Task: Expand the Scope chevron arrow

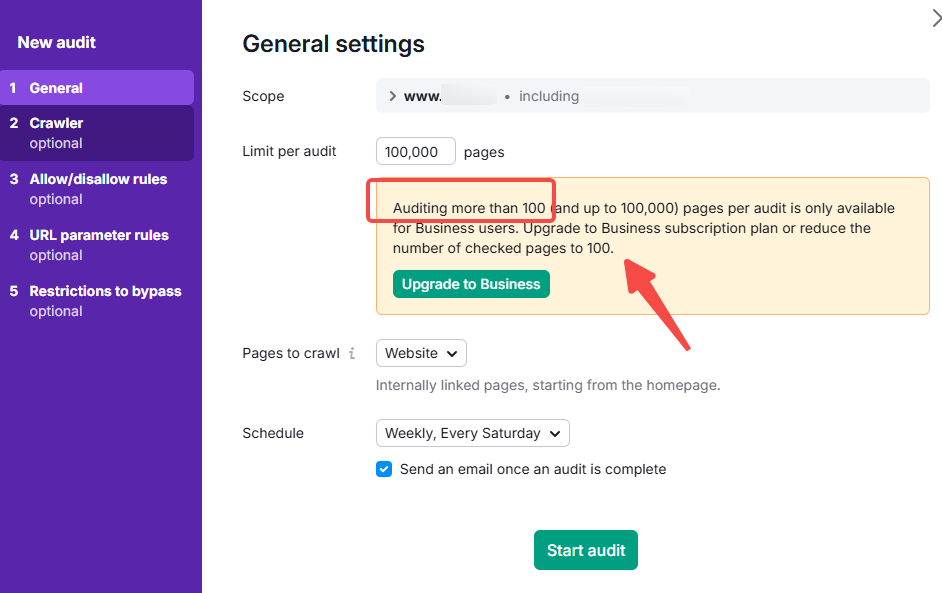Action: tap(392, 97)
